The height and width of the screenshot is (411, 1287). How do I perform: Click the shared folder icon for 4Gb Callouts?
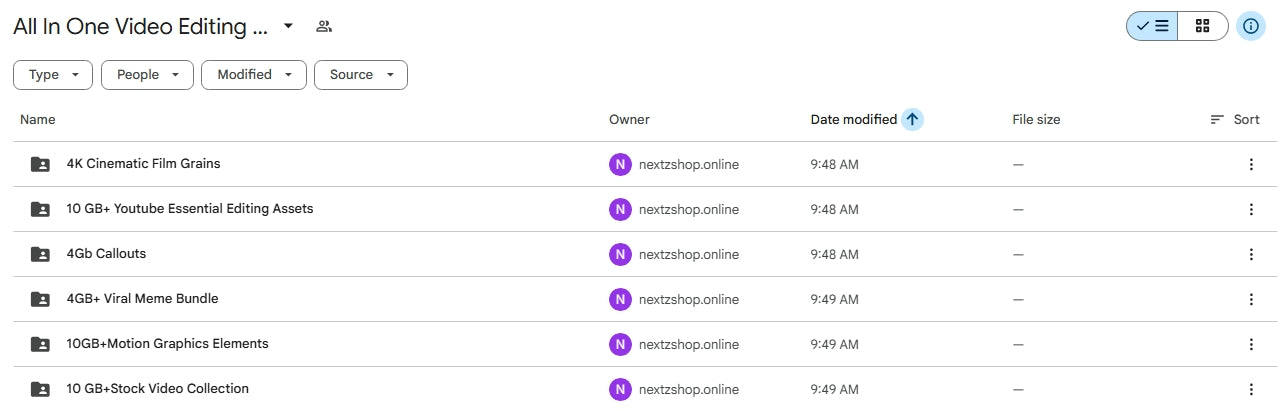coord(40,254)
